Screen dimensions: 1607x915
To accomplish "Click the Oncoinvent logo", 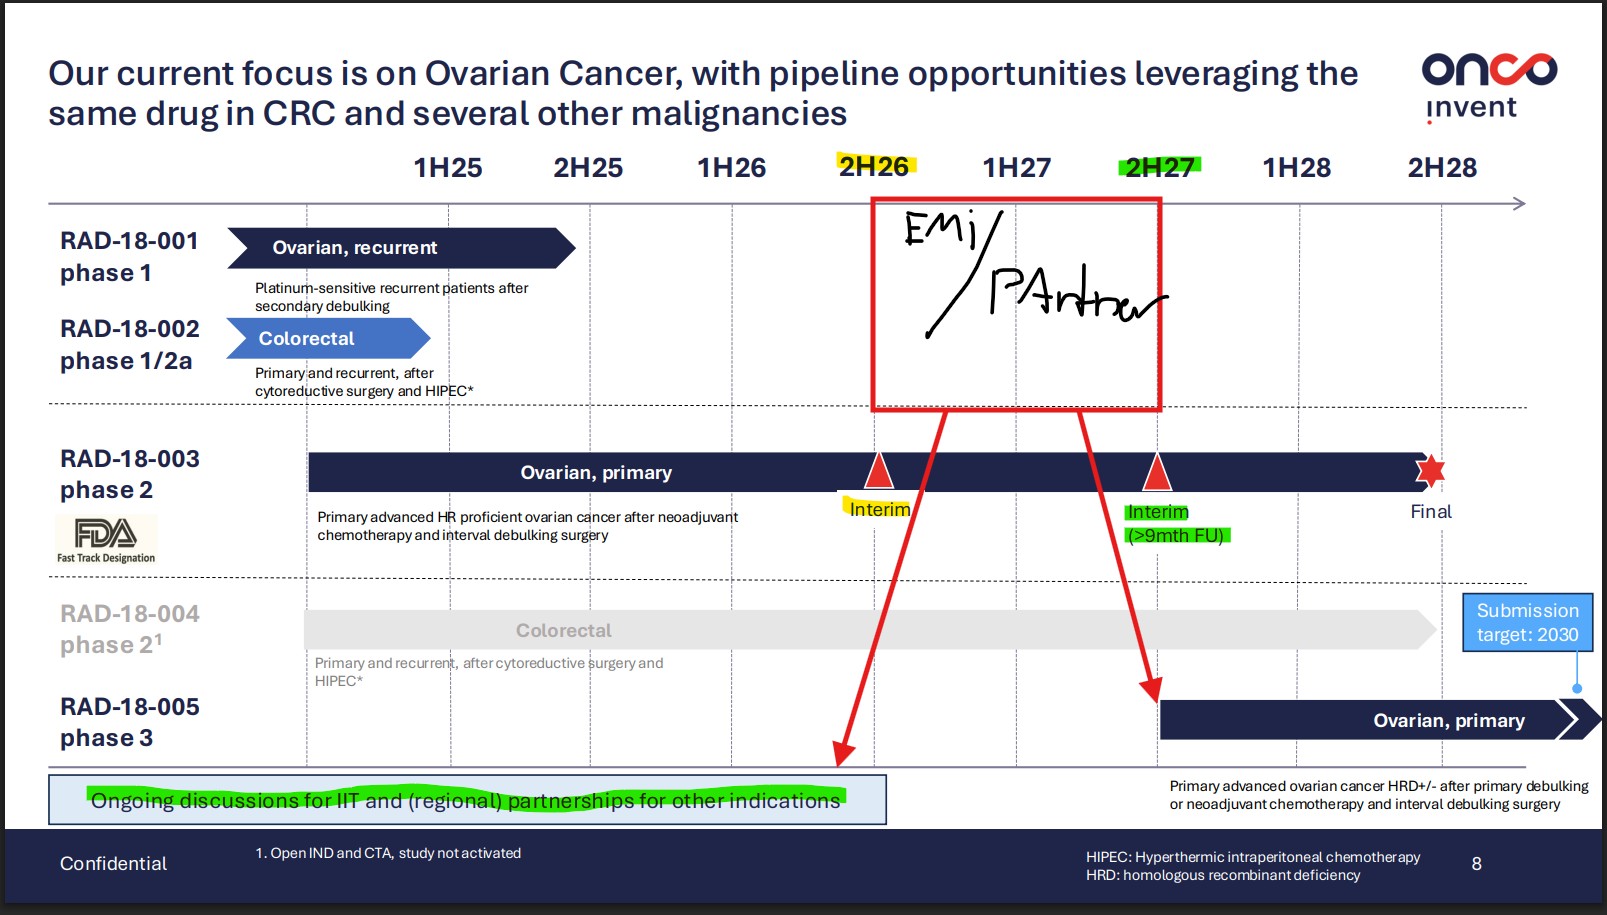I will pyautogui.click(x=1488, y=87).
